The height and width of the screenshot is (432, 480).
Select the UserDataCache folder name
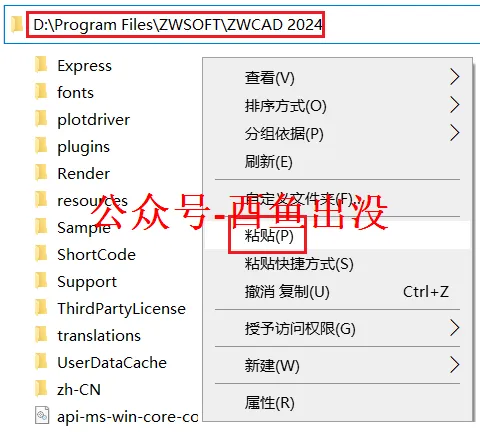coord(112,362)
